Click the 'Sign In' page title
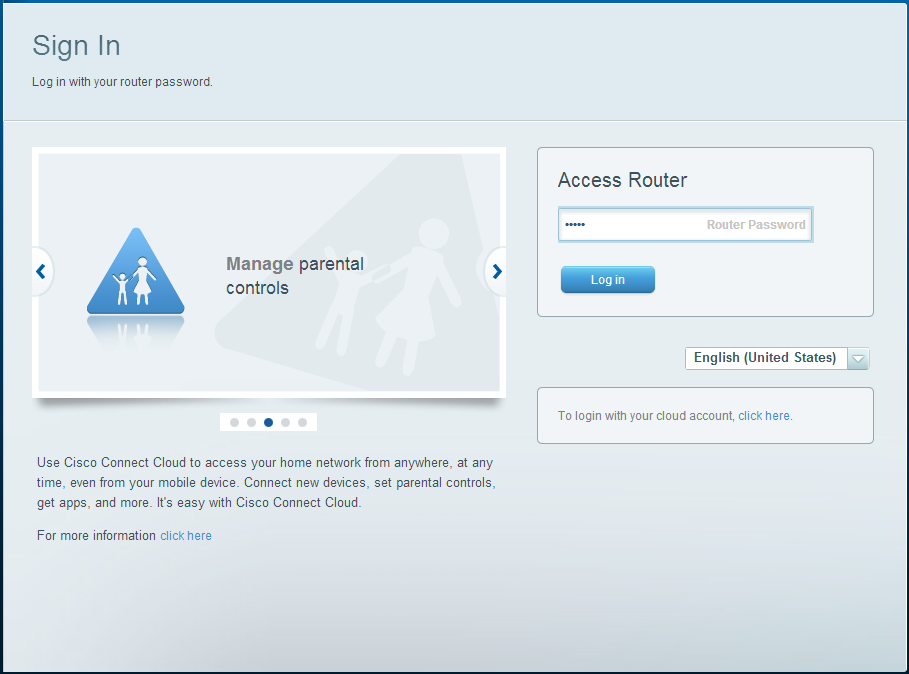 pos(77,46)
